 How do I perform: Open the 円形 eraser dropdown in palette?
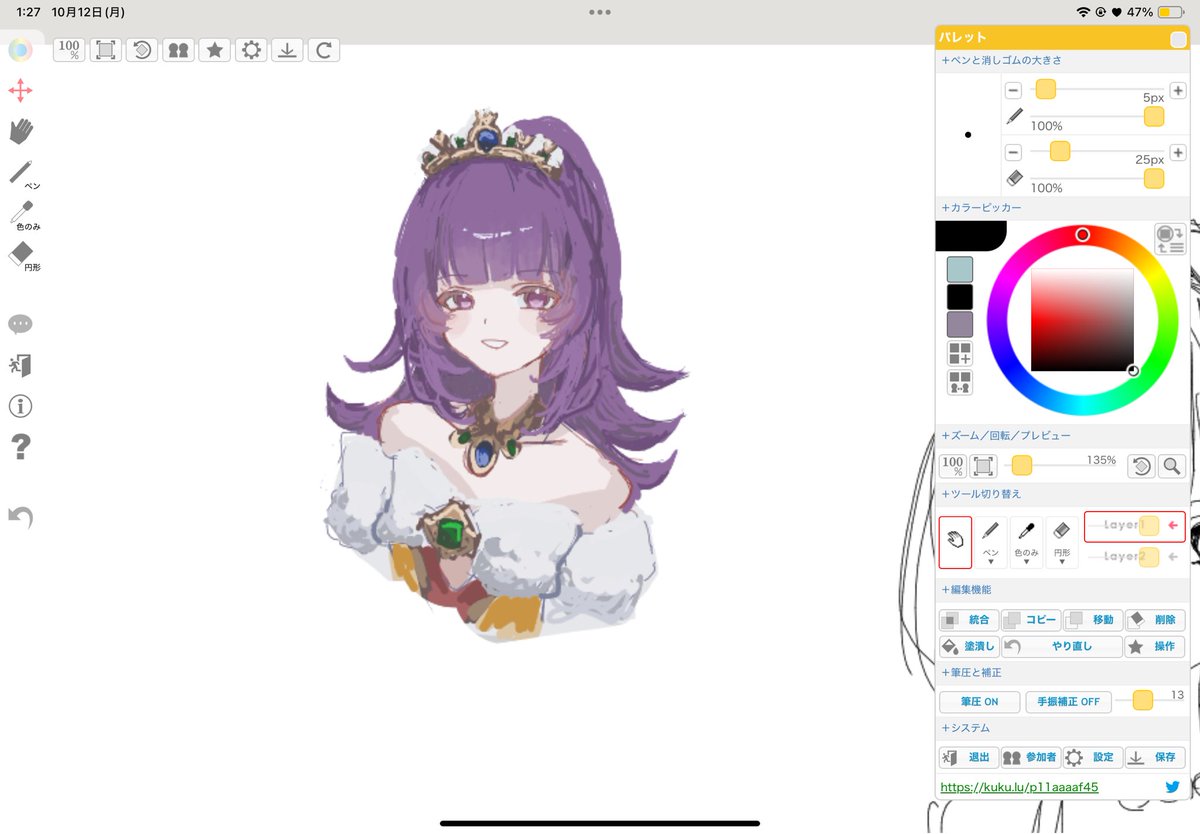(1062, 543)
